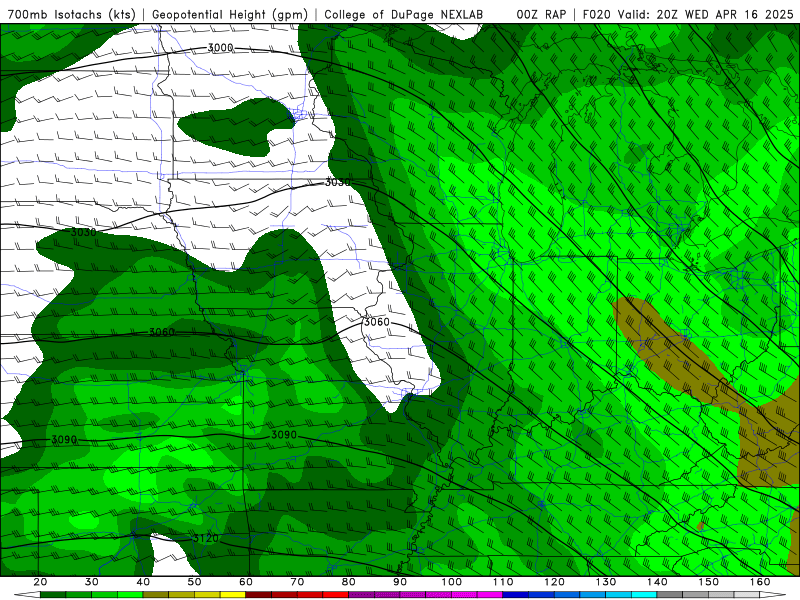
Task: Click the 3120 height contour label
Action: tap(206, 538)
